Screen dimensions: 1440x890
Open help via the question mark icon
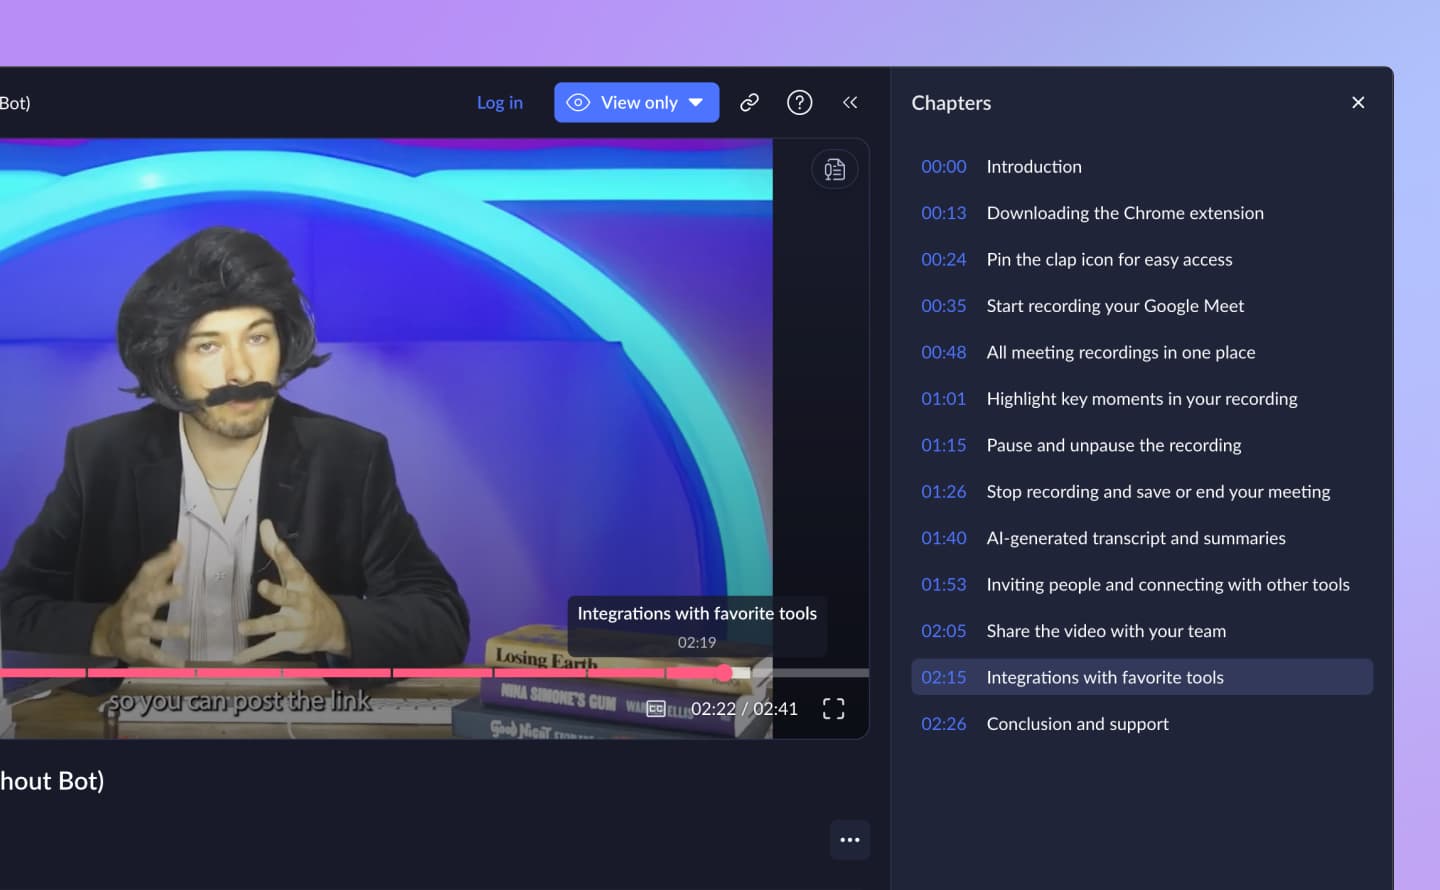(x=799, y=102)
